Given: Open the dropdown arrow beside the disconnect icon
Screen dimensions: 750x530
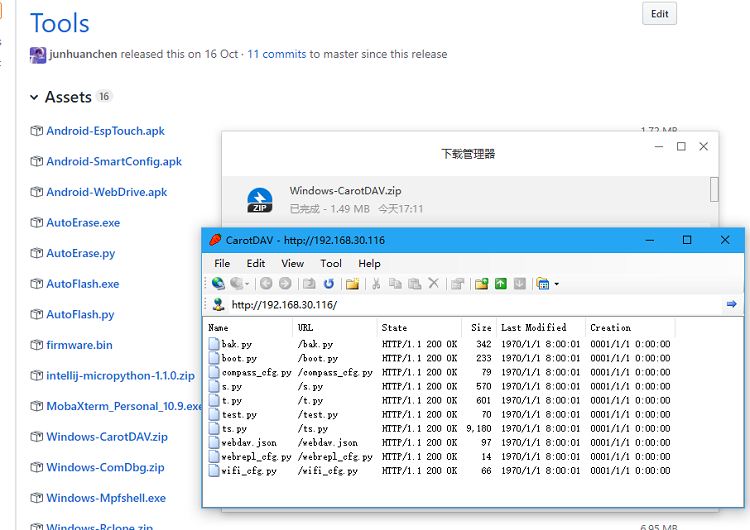Looking at the screenshot, I should [x=247, y=284].
